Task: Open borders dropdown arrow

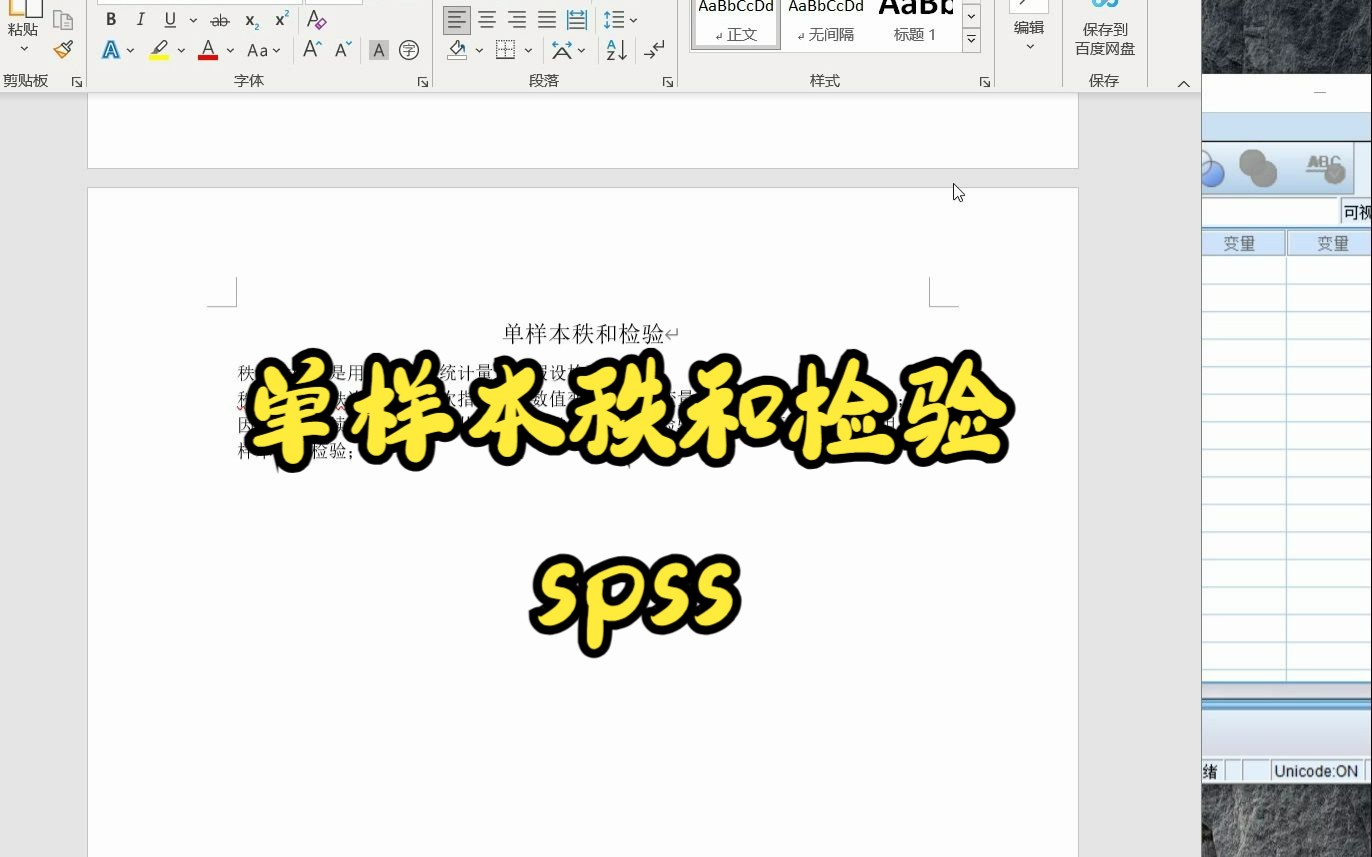Action: (x=527, y=50)
